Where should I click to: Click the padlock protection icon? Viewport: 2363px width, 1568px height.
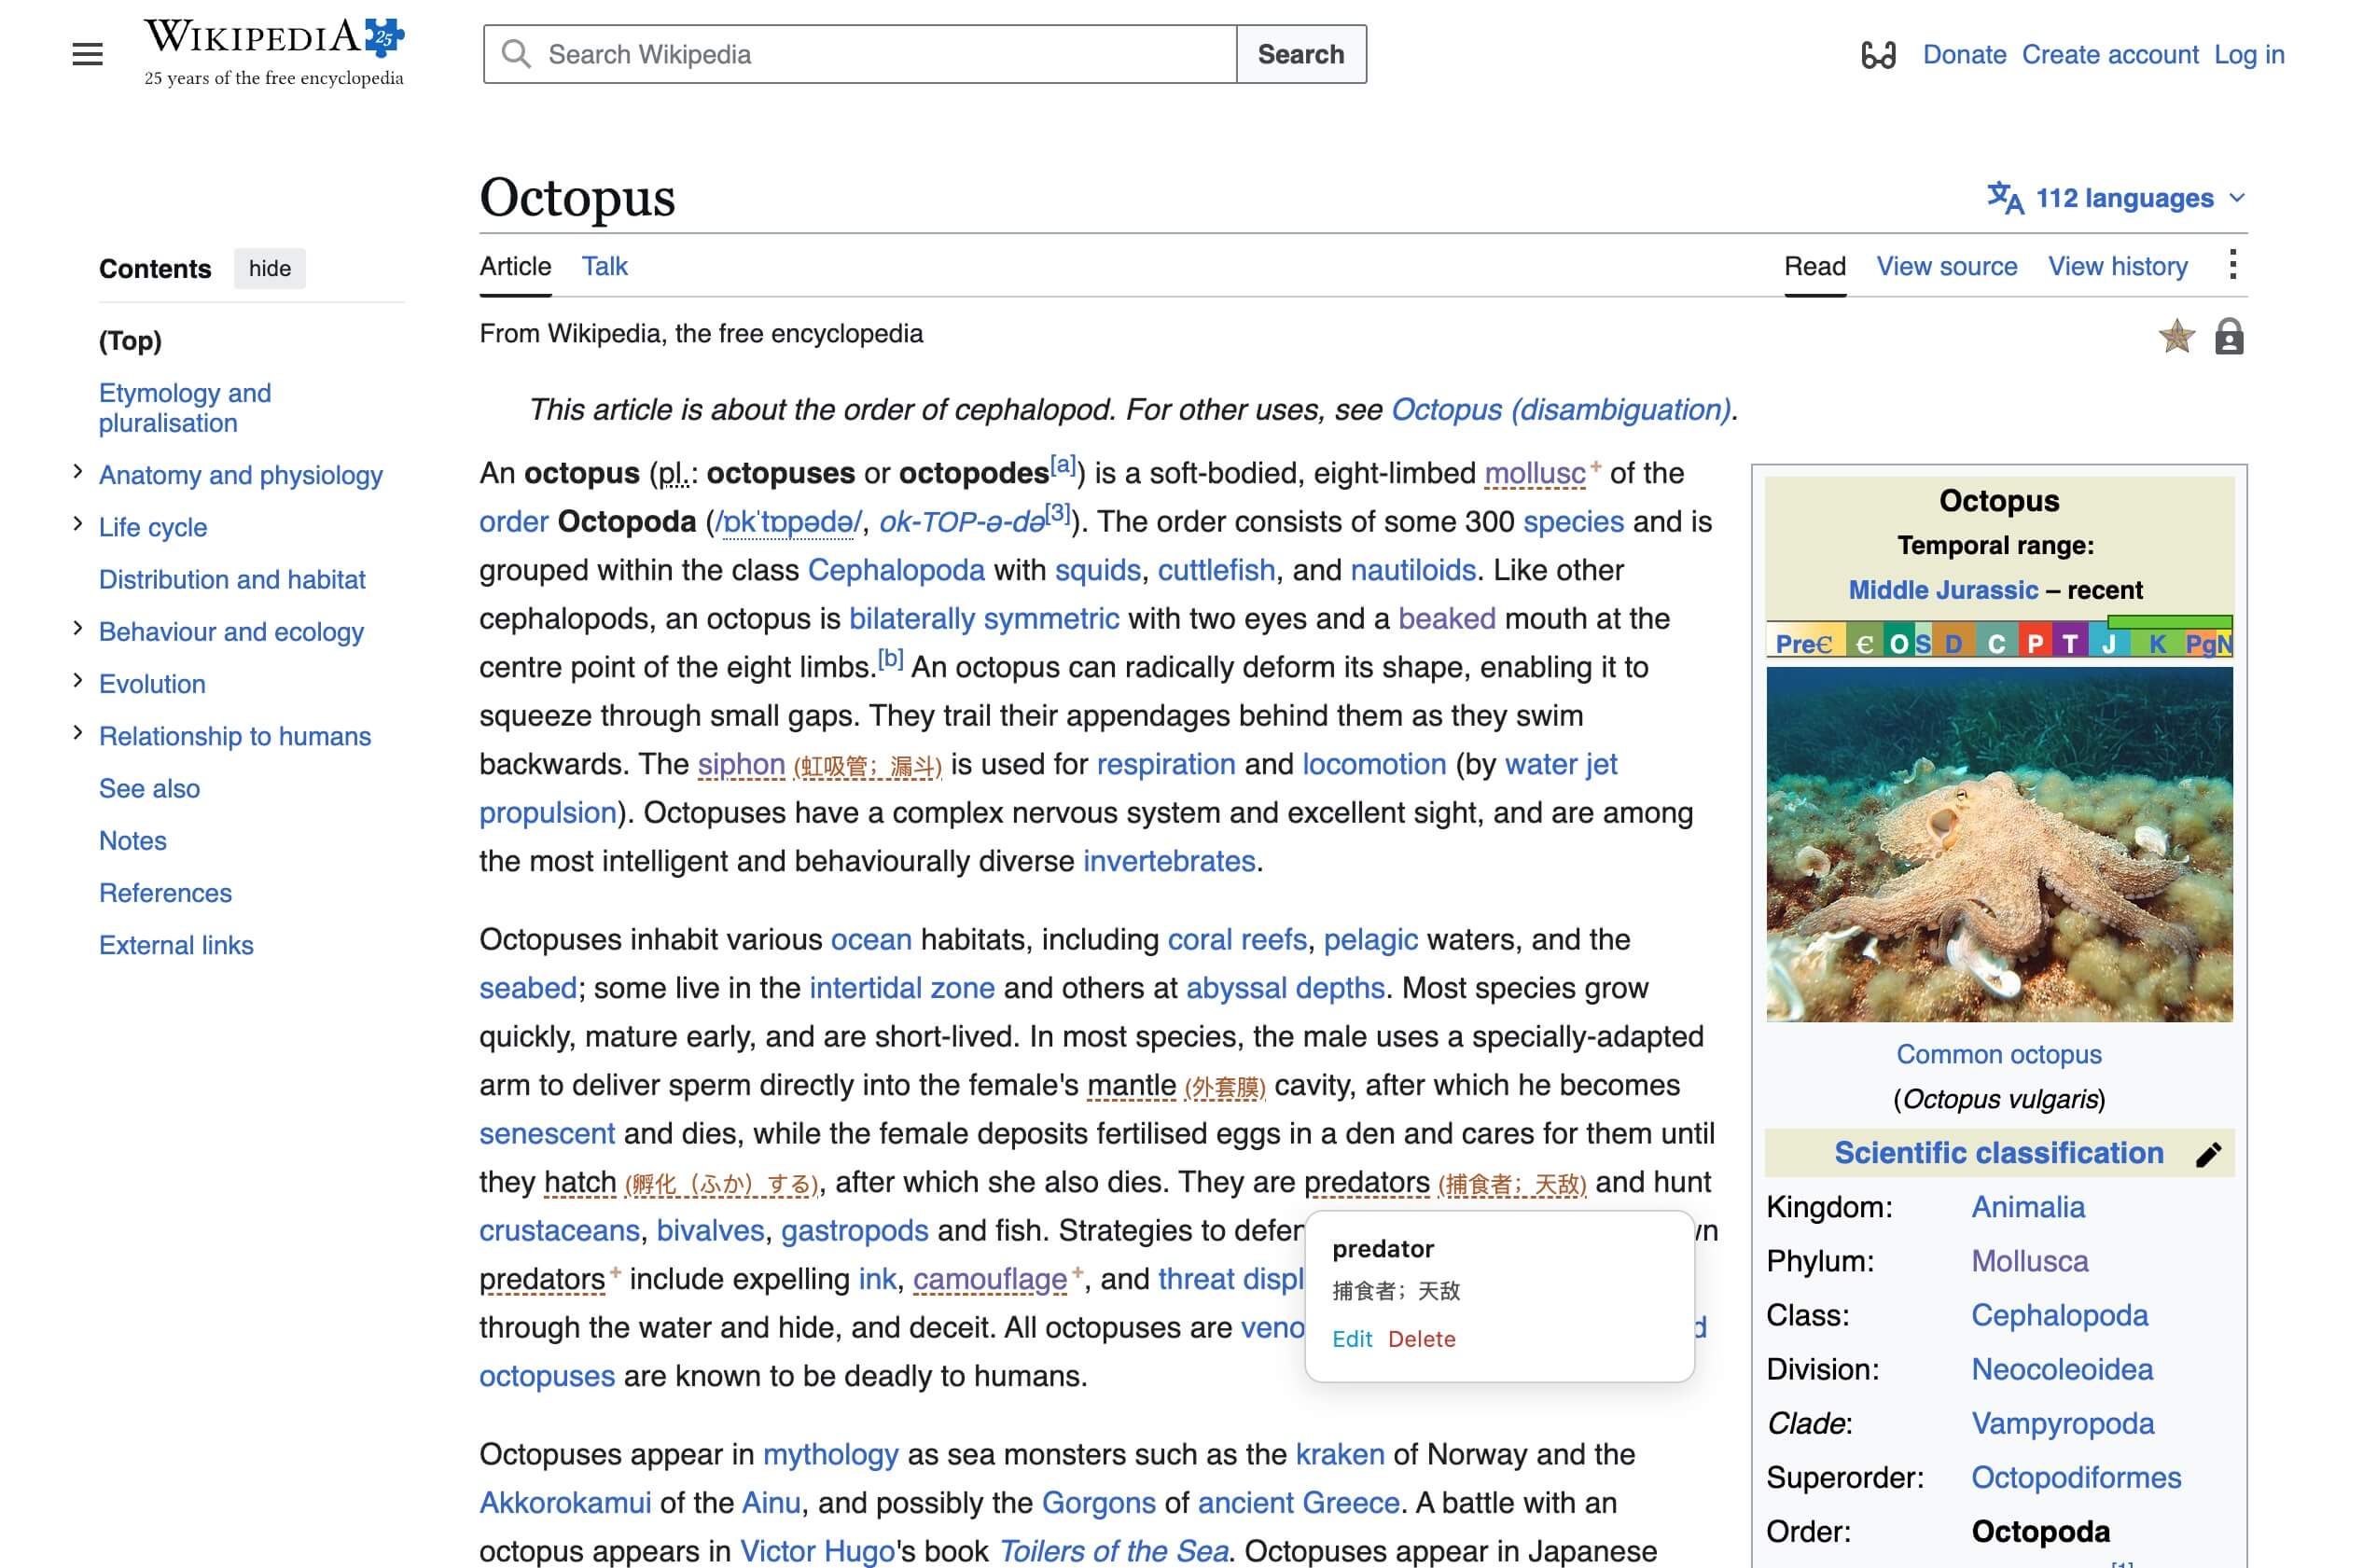2228,337
